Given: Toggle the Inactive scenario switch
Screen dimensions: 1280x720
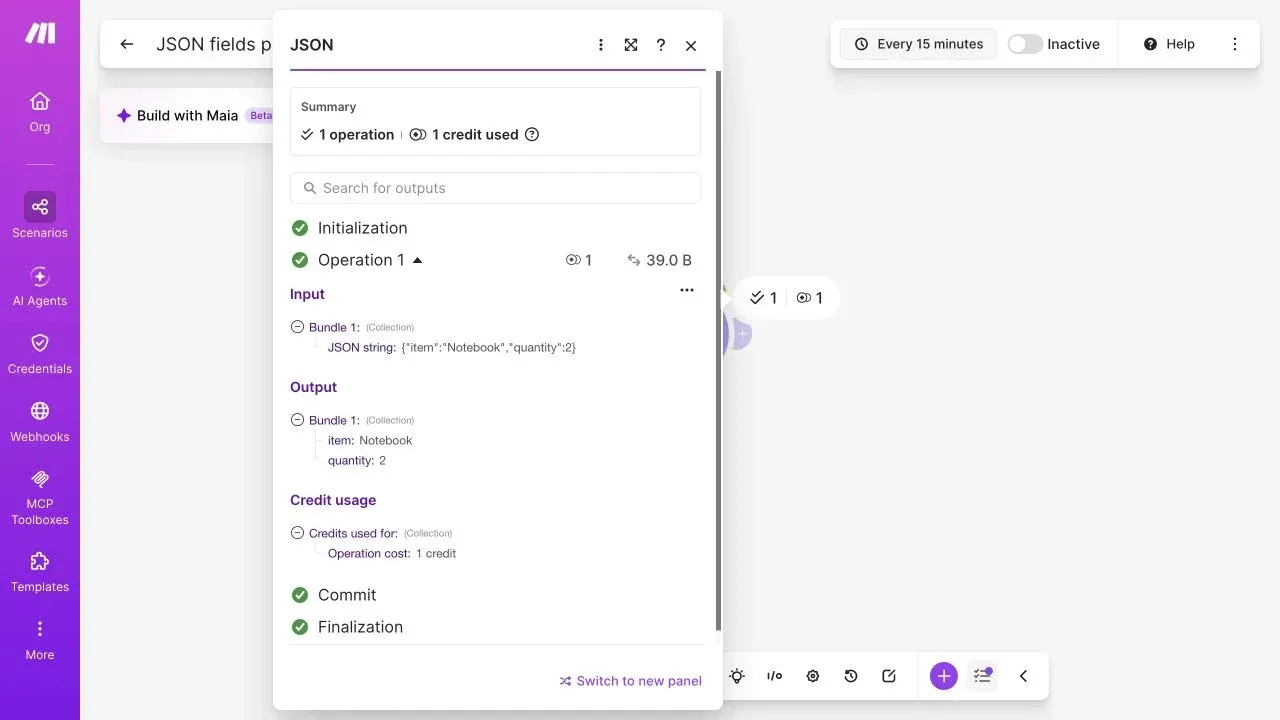Looking at the screenshot, I should (x=1025, y=44).
